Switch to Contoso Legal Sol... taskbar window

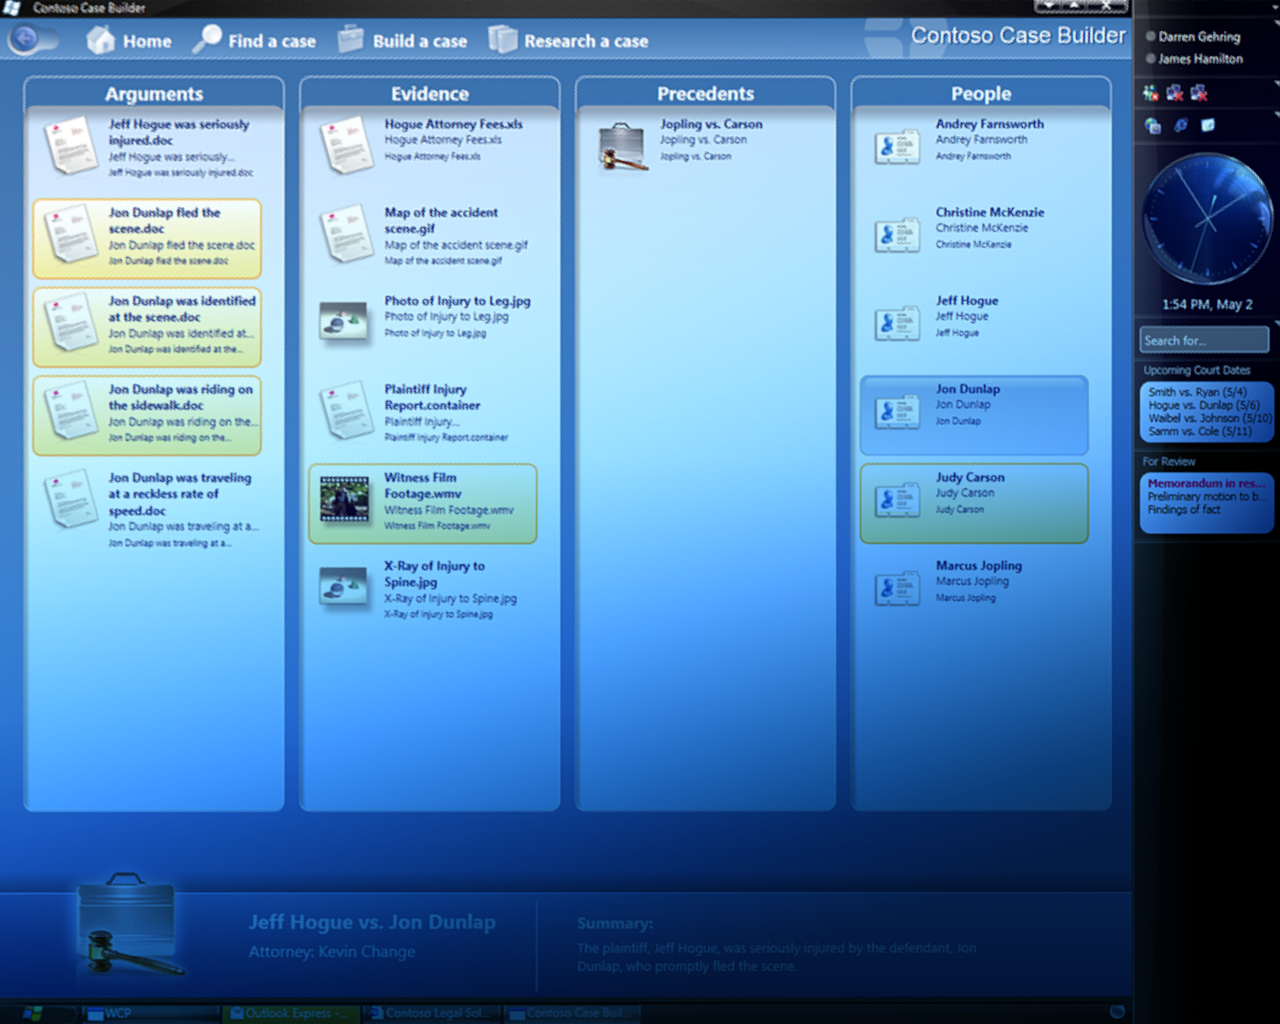pos(430,1013)
